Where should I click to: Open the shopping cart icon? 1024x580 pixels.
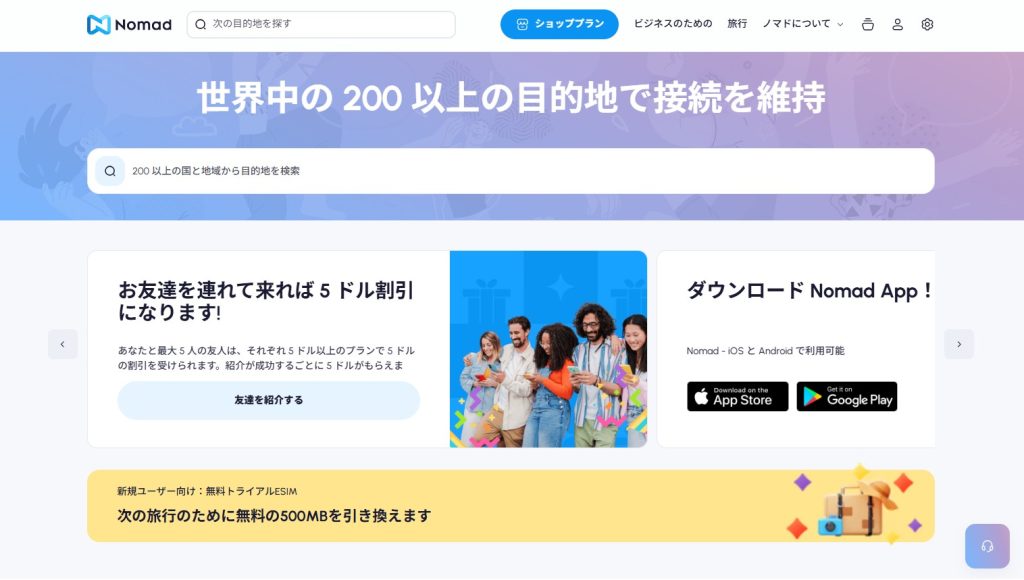[867, 25]
